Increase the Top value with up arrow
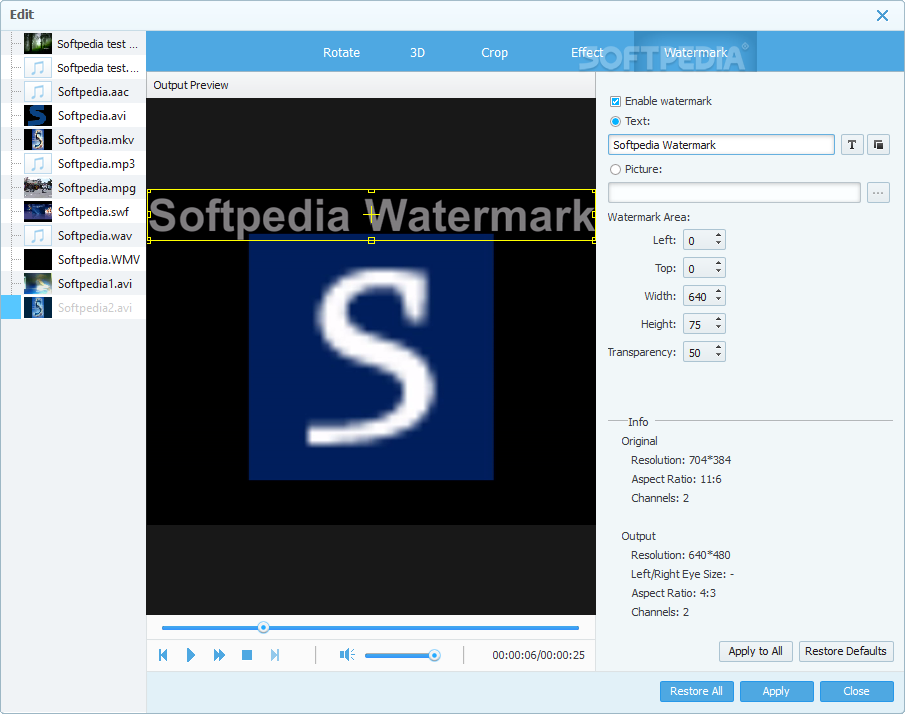The height and width of the screenshot is (714, 905). 718,263
